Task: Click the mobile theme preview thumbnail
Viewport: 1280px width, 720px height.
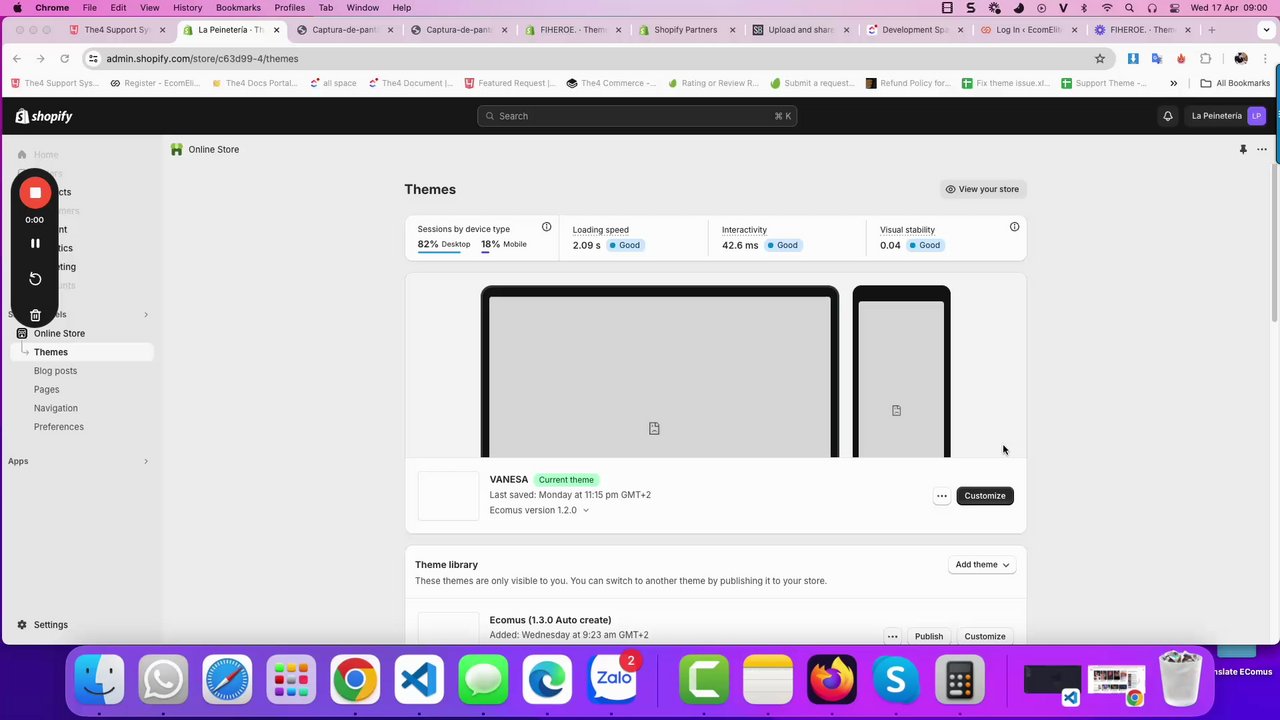Action: point(901,372)
